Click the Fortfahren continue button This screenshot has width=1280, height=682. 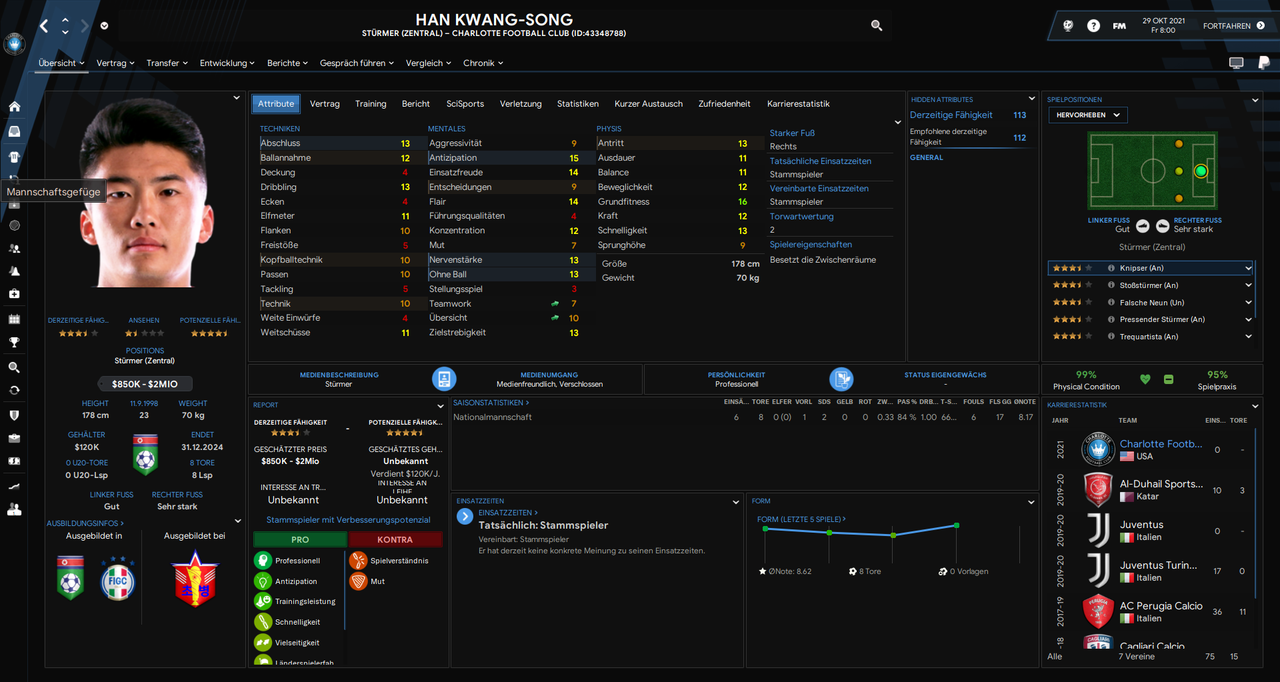tap(1233, 26)
